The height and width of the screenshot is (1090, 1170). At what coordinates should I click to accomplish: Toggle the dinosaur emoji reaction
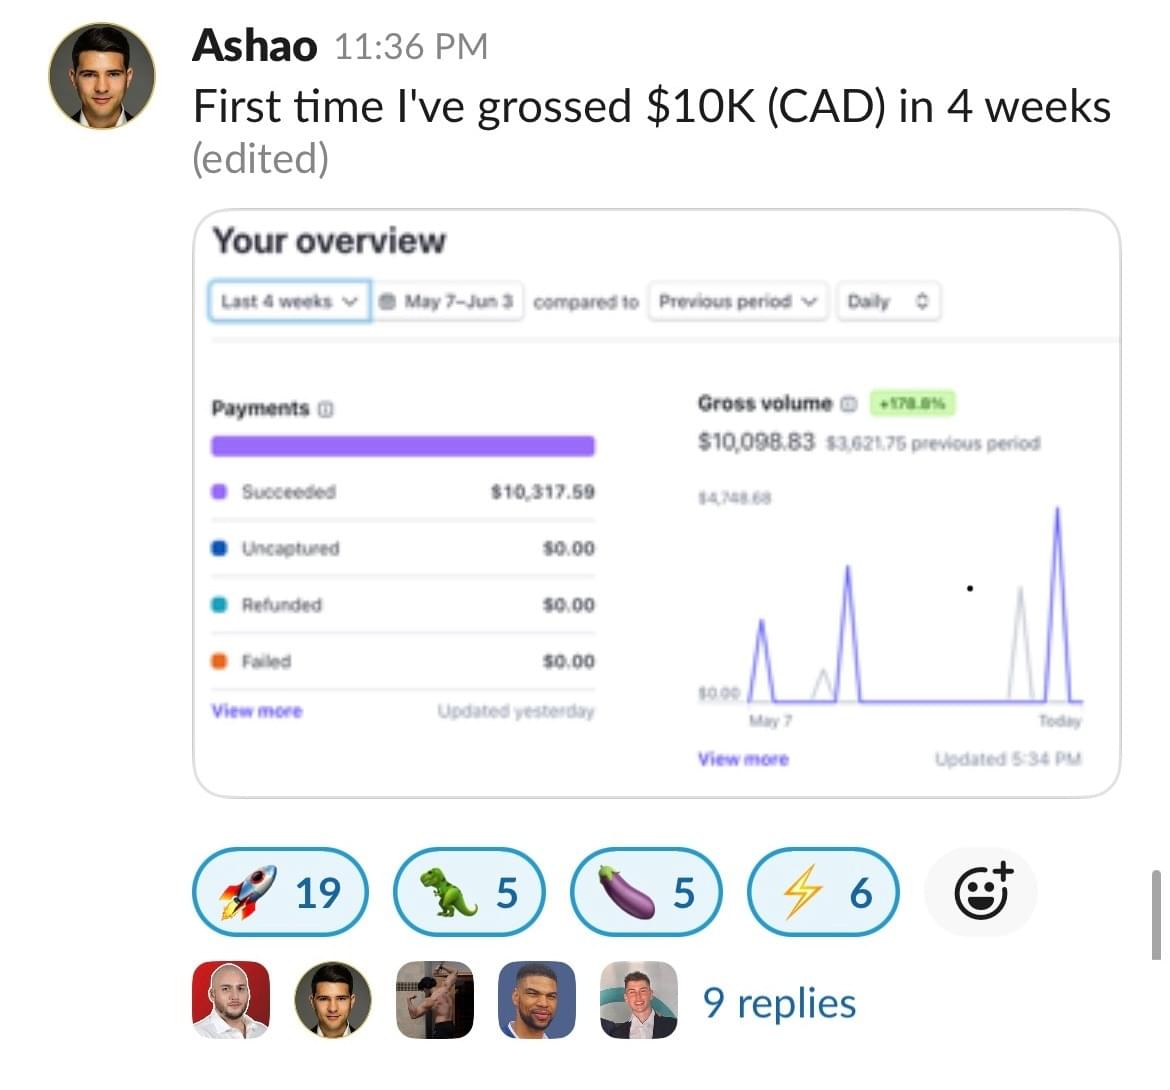click(x=470, y=892)
